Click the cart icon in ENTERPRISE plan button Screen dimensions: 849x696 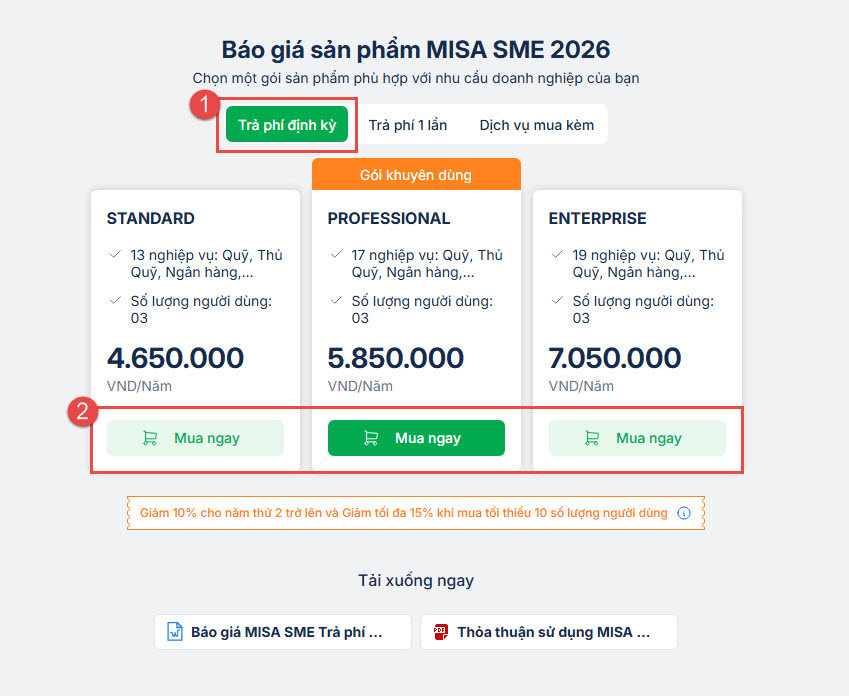tap(592, 438)
